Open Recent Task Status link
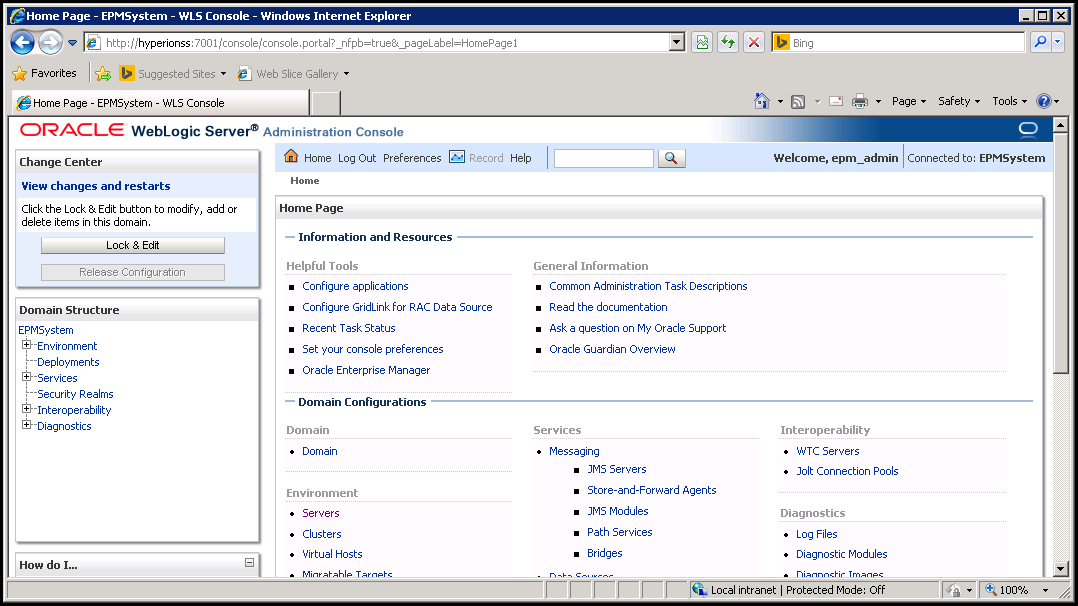 coord(349,328)
